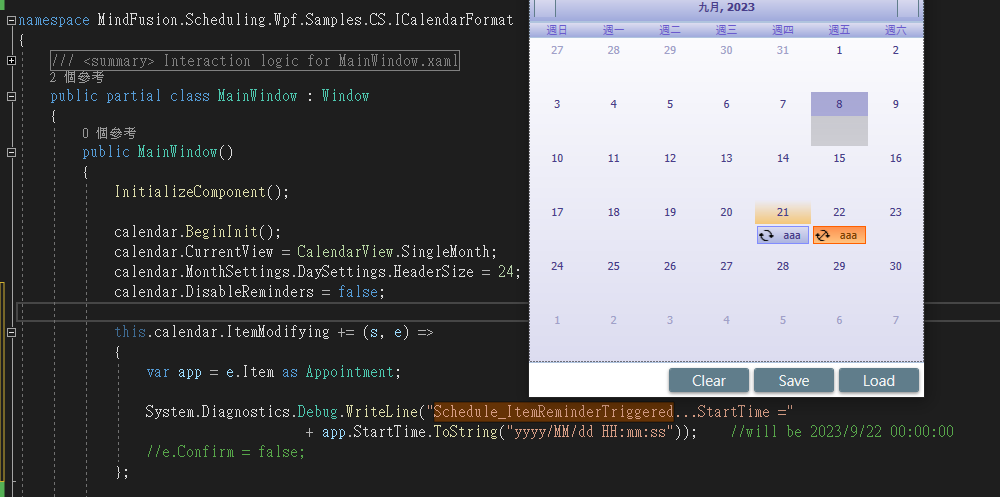Click the 九月, 2023 month title

[726, 8]
